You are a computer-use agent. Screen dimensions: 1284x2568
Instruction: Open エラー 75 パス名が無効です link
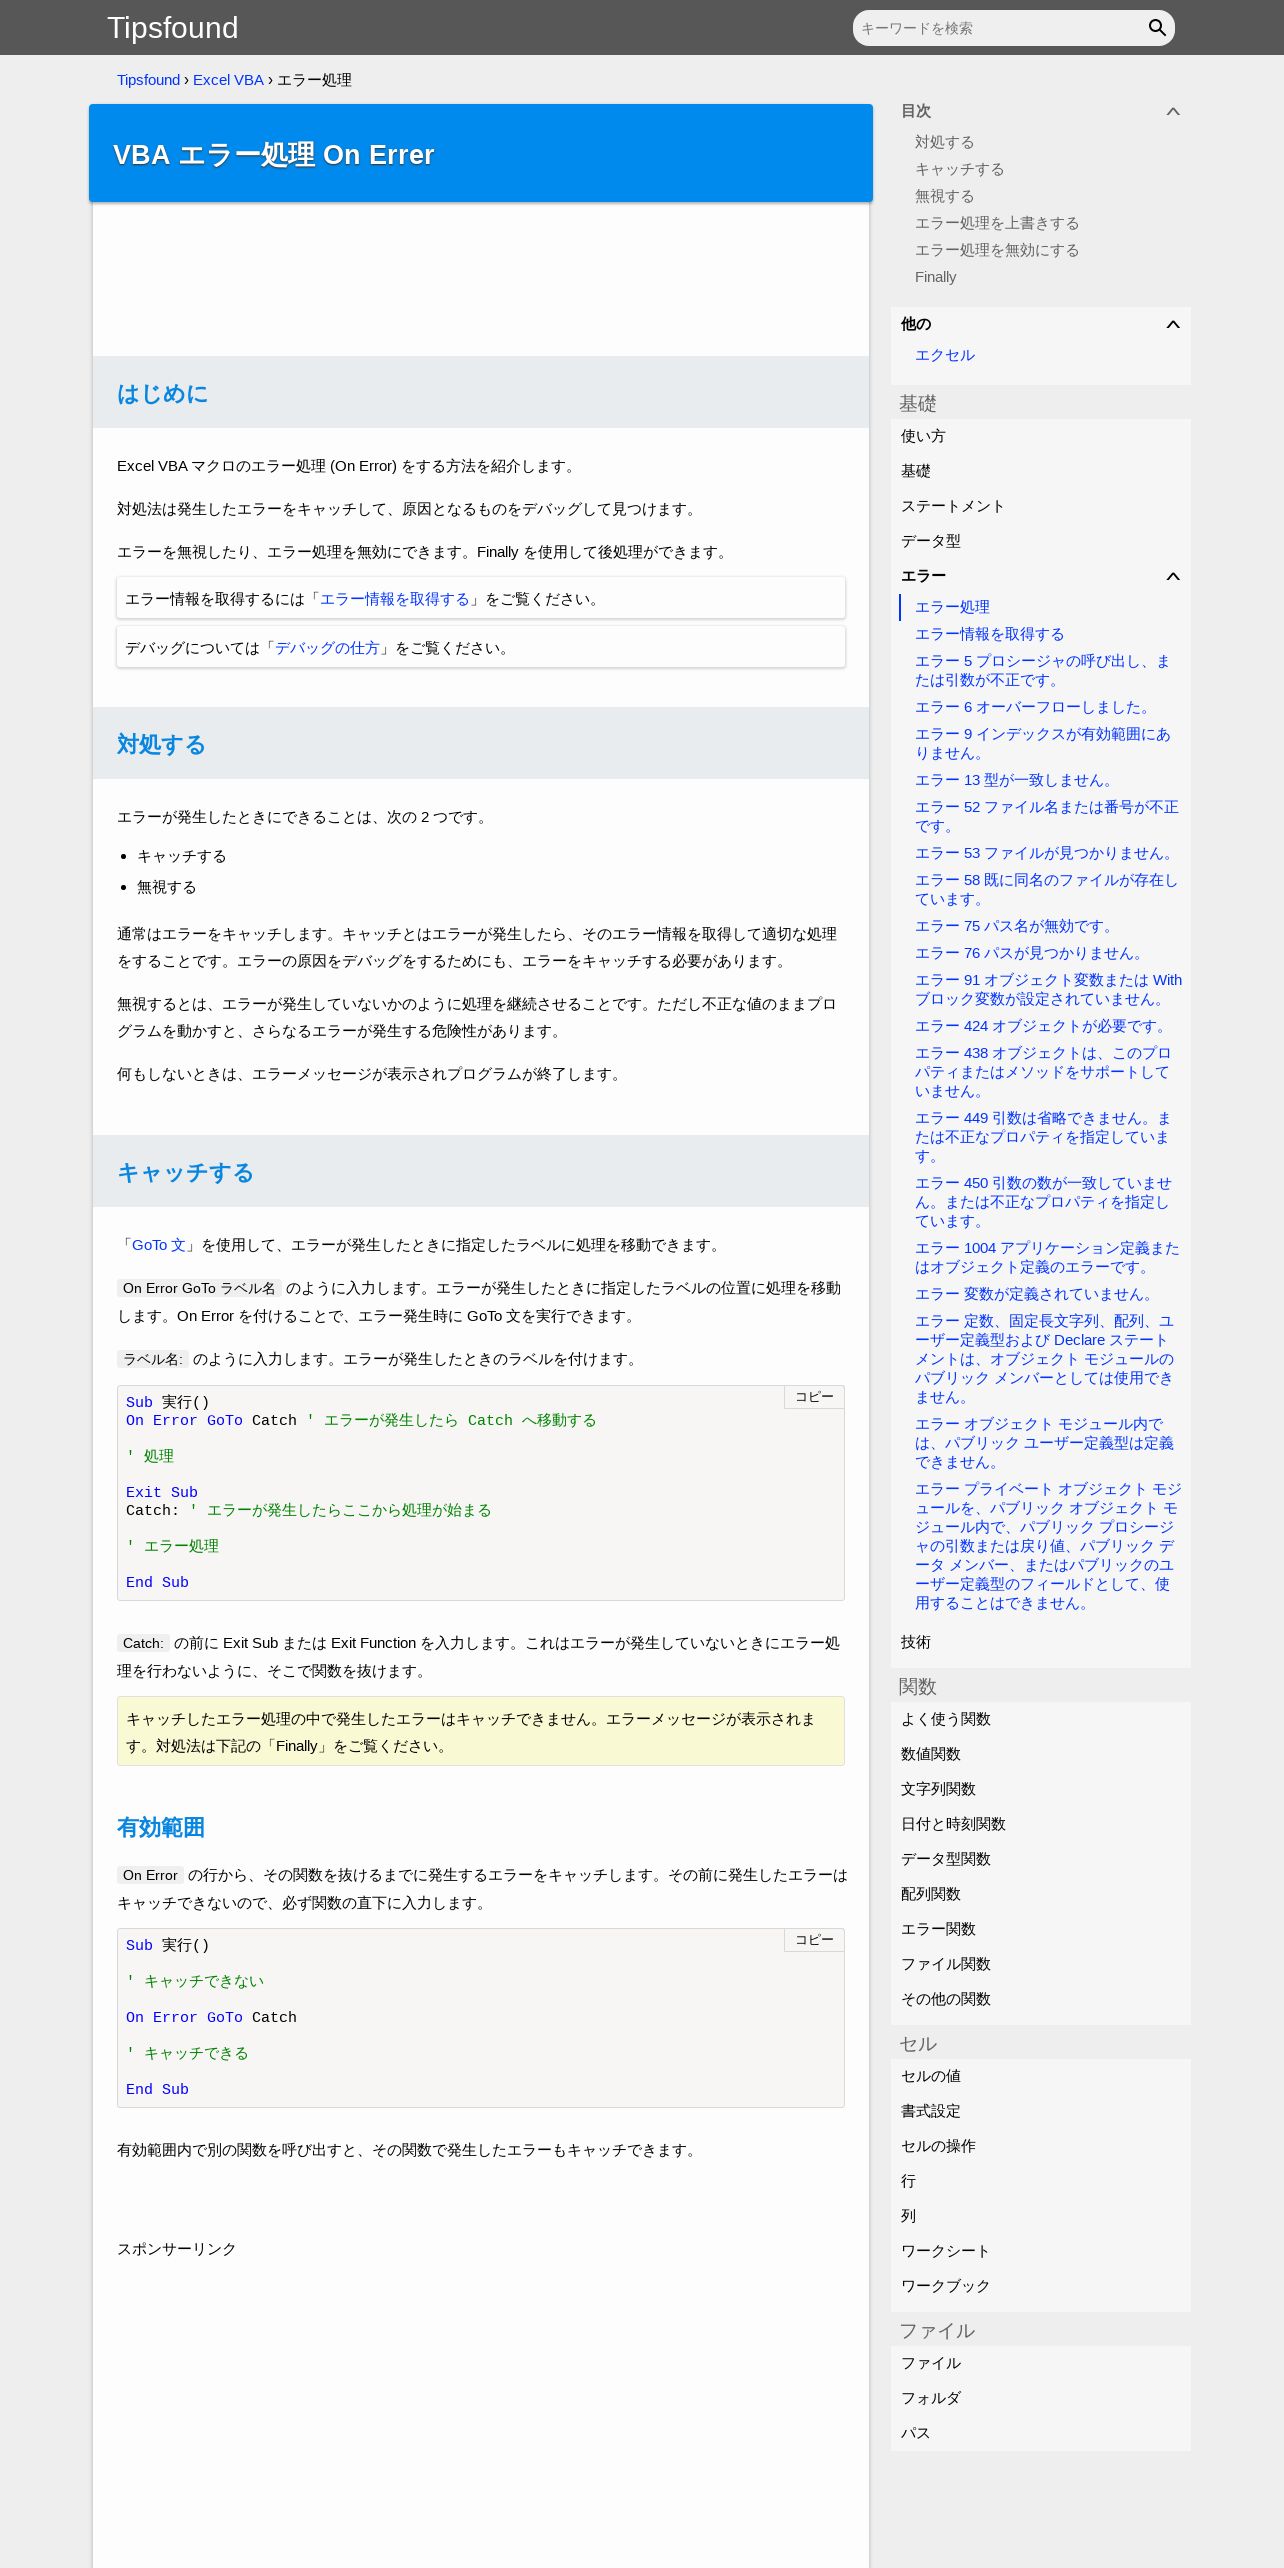(x=1015, y=926)
